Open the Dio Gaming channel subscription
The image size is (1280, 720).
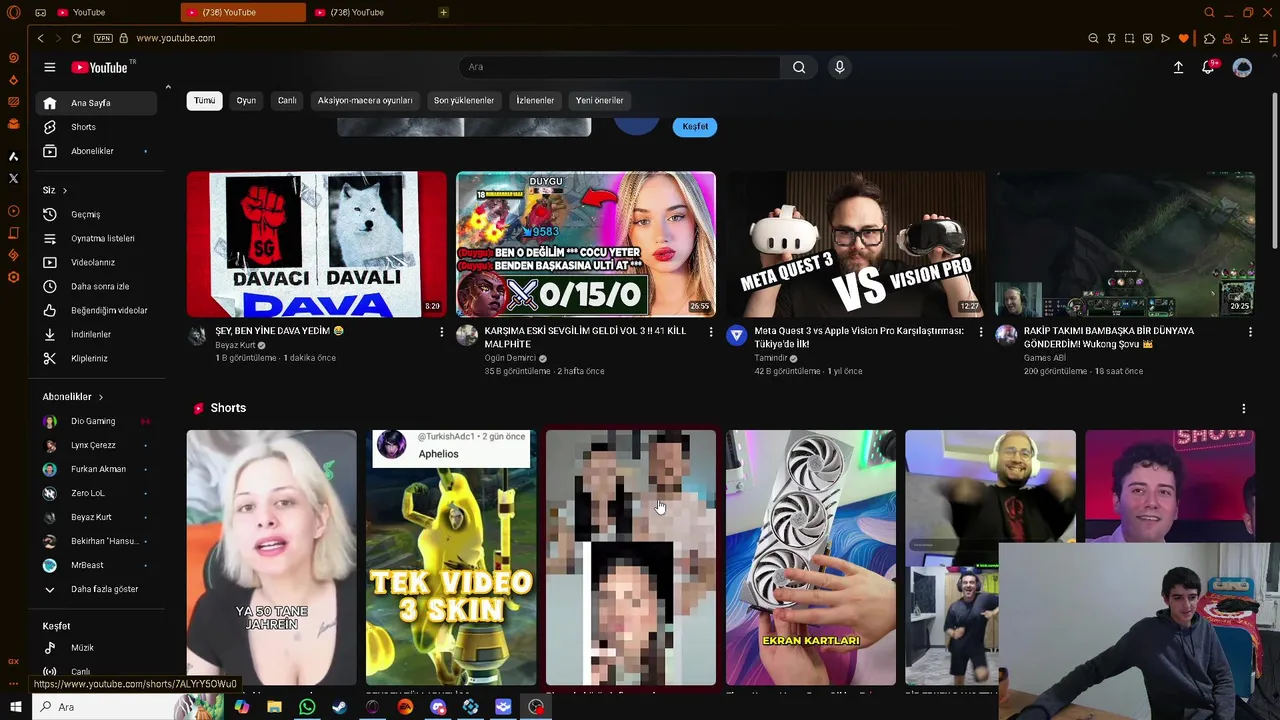96,421
